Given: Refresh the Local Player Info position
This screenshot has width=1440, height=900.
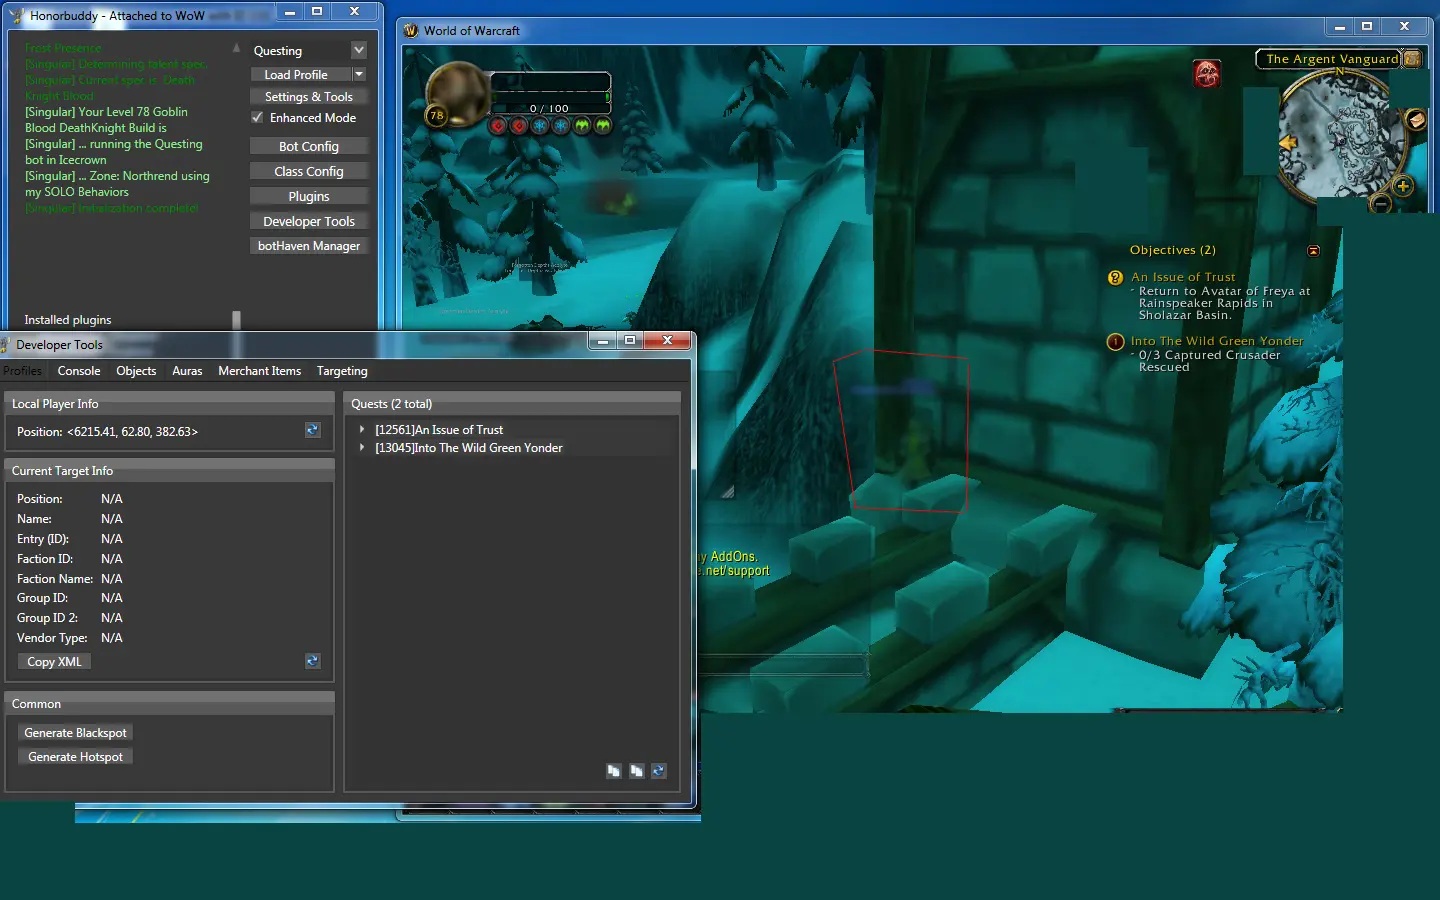Looking at the screenshot, I should coord(312,430).
